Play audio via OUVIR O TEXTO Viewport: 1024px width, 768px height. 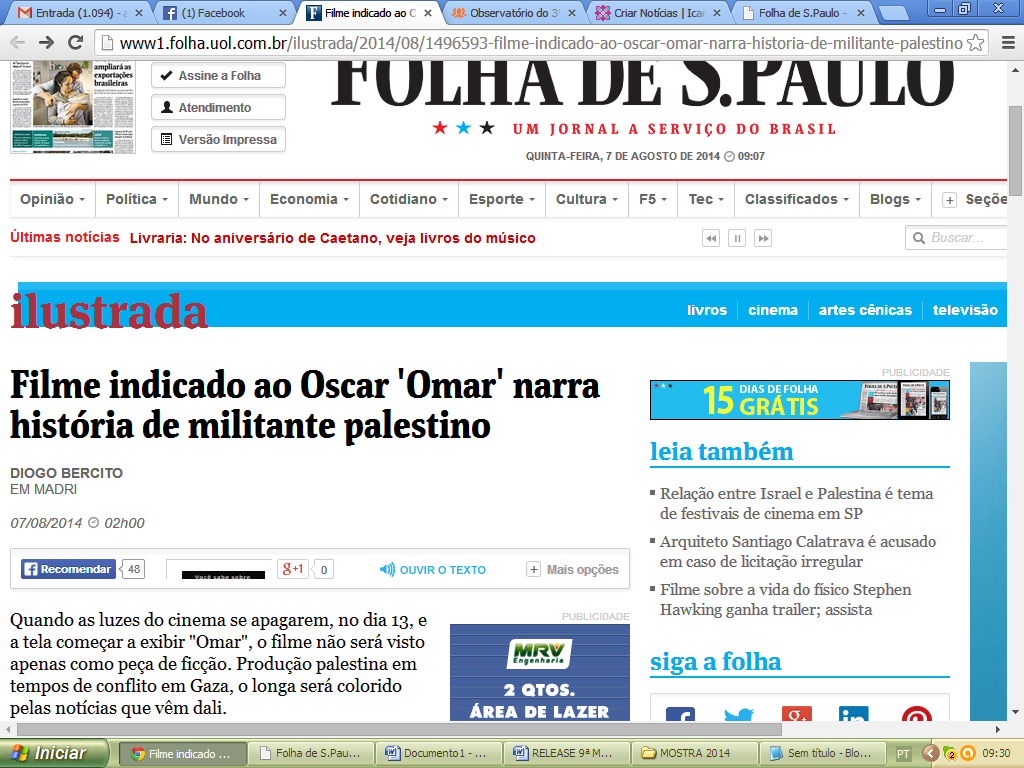[432, 569]
